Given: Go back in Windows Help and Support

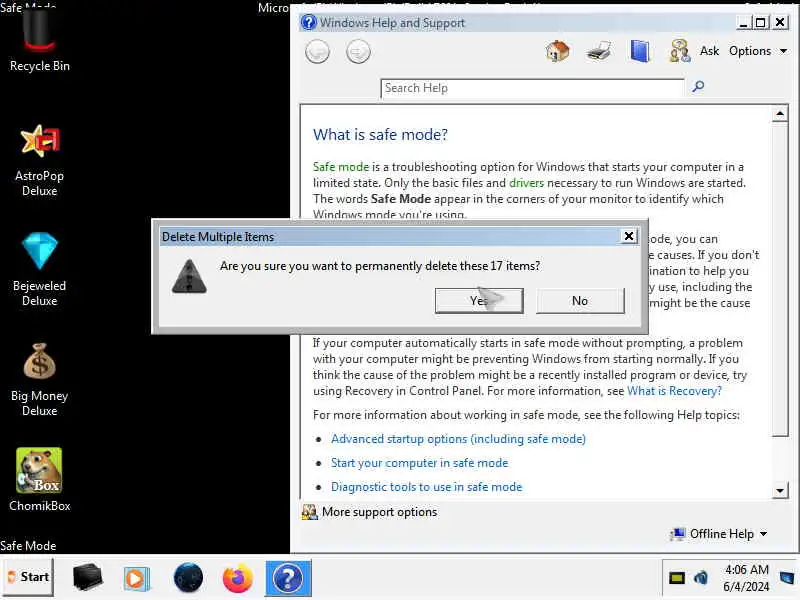Looking at the screenshot, I should (x=317, y=52).
